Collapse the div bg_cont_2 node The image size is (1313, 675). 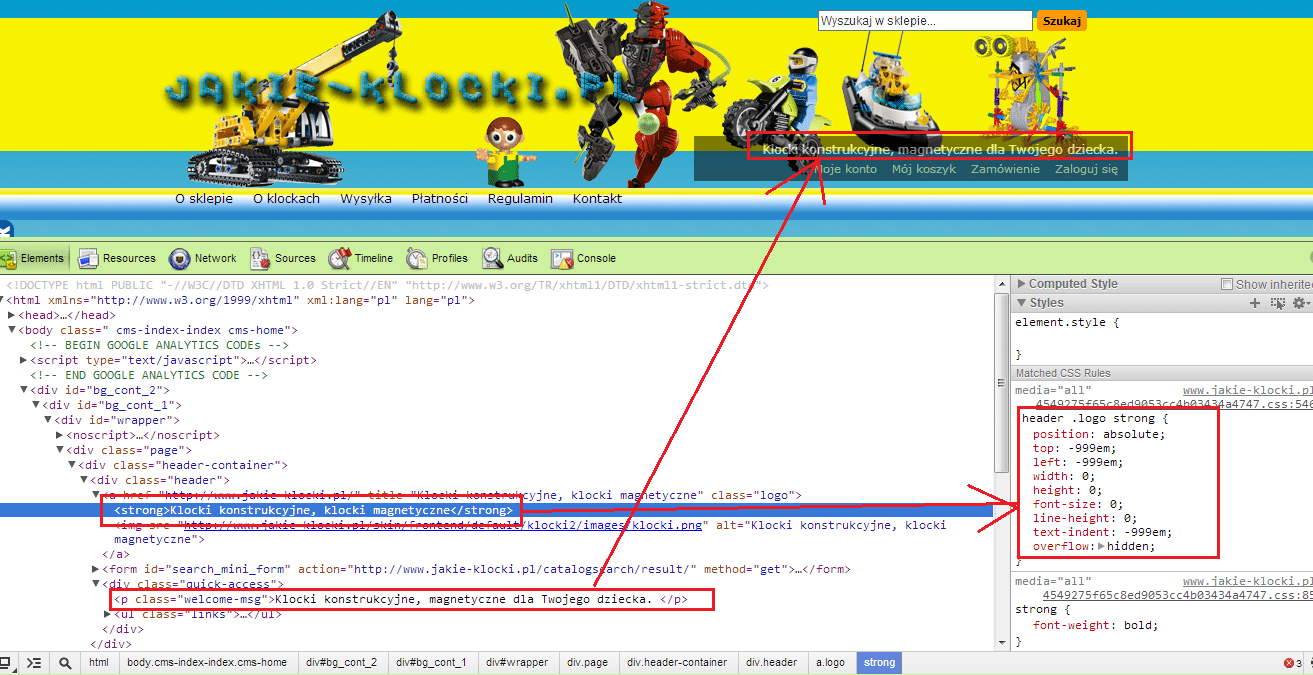(x=24, y=390)
